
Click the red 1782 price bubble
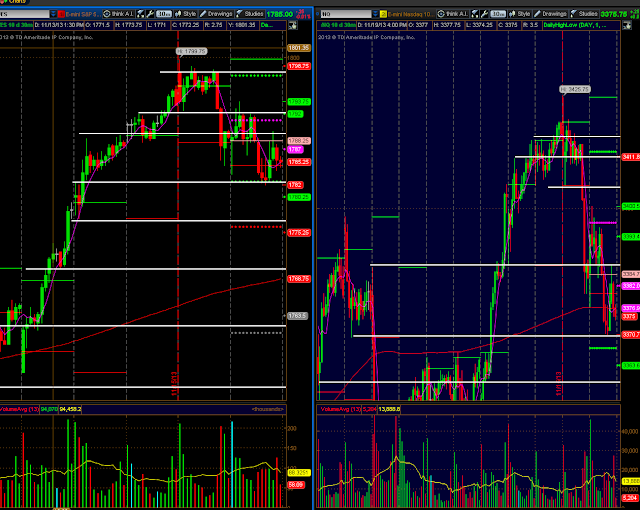296,185
